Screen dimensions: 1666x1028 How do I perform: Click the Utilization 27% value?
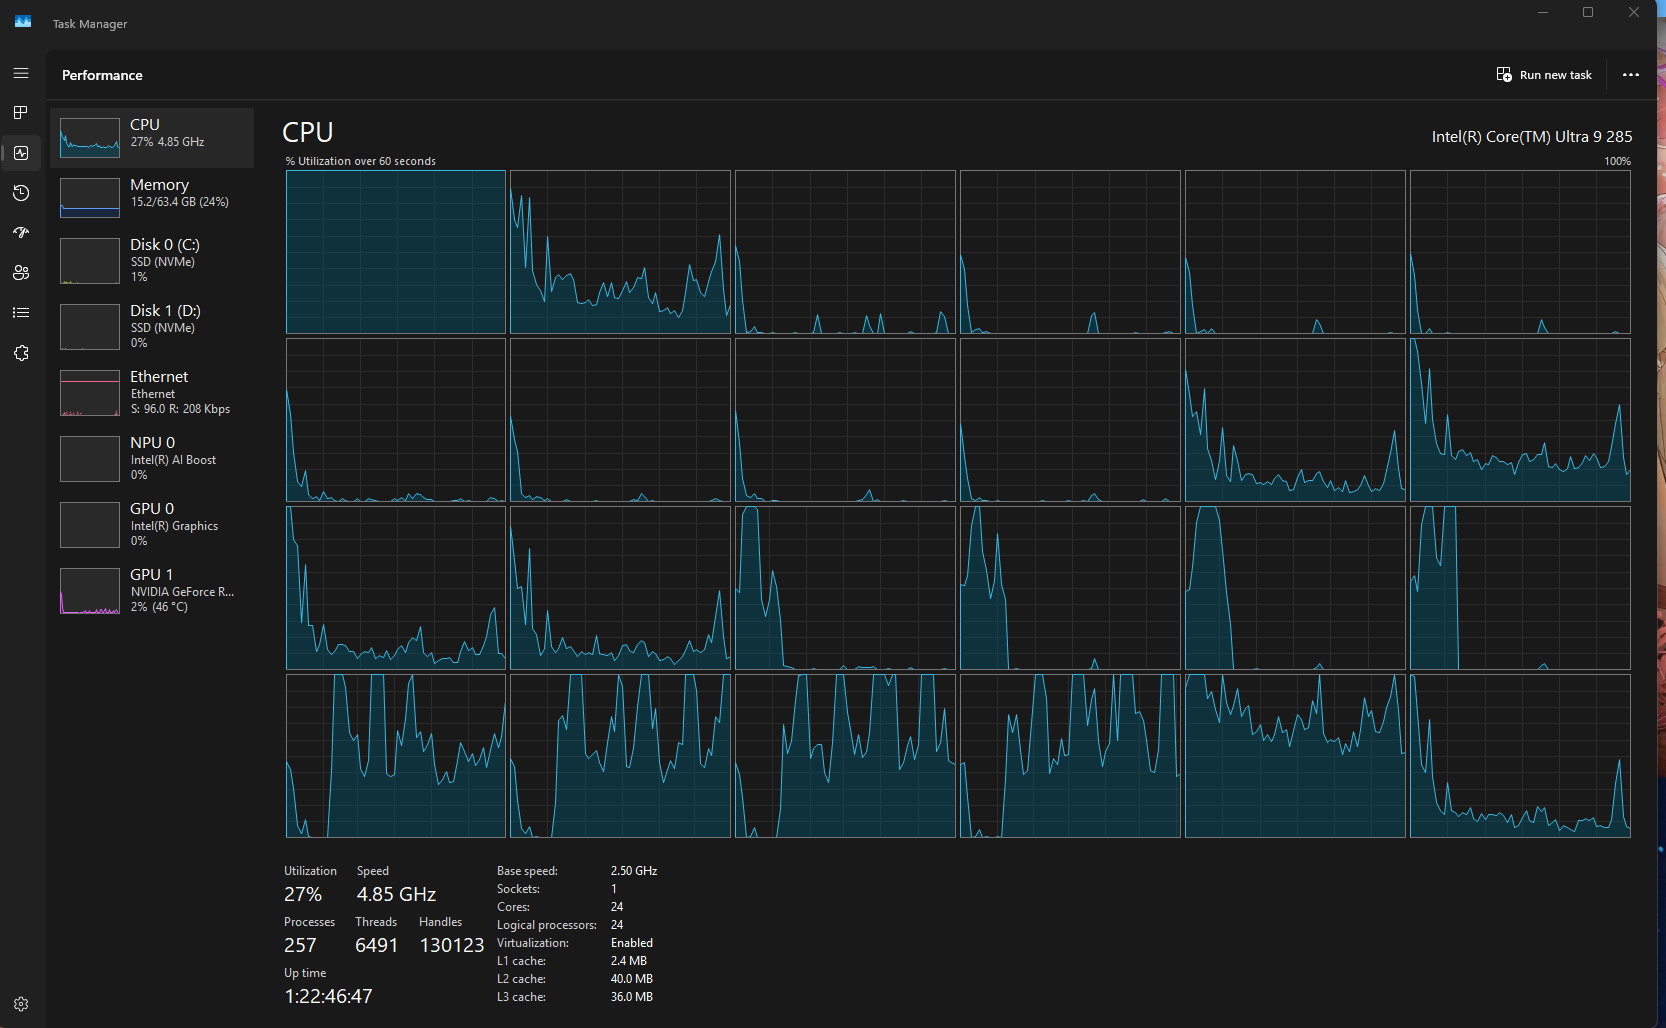coord(303,894)
